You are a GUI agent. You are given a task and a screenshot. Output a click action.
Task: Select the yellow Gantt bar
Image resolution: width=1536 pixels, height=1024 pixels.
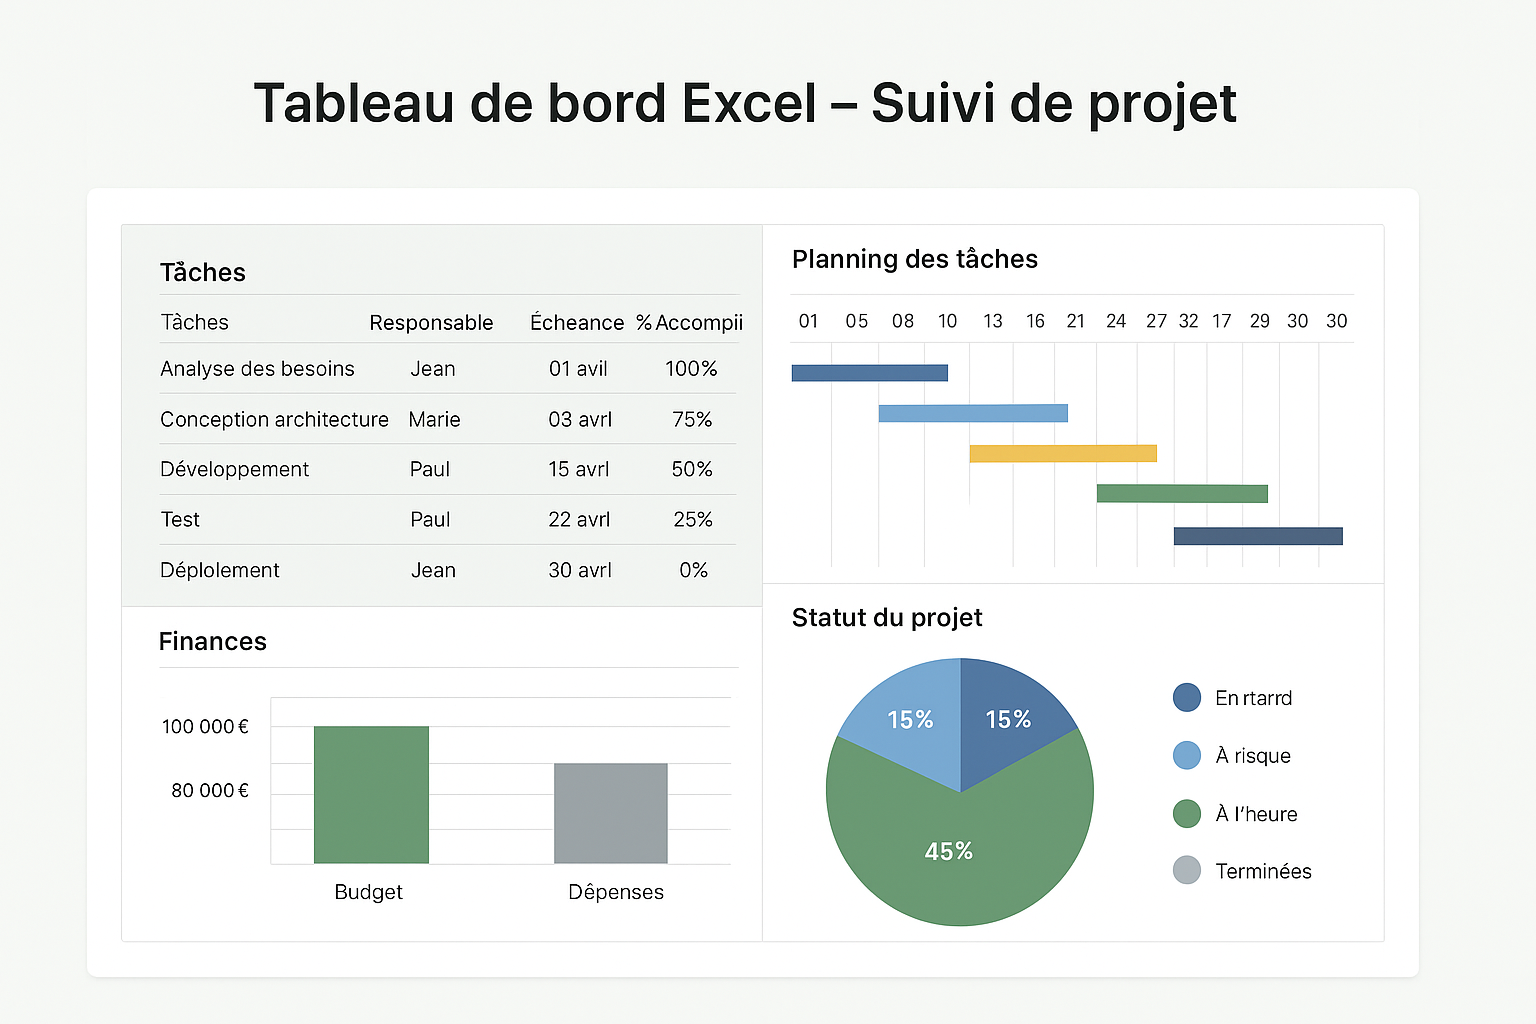tap(1062, 453)
